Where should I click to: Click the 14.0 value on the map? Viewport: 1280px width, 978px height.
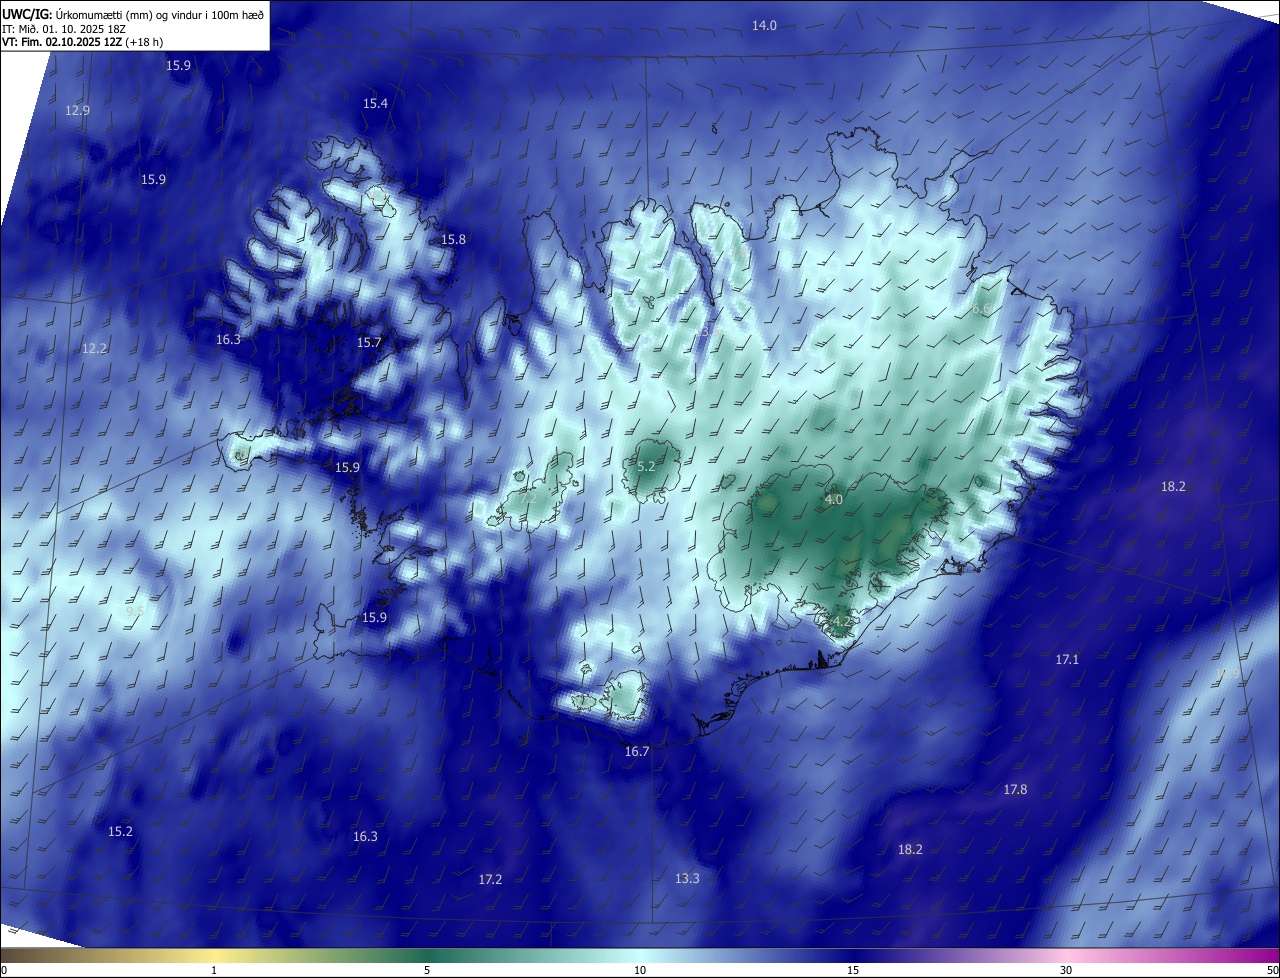pyautogui.click(x=764, y=25)
